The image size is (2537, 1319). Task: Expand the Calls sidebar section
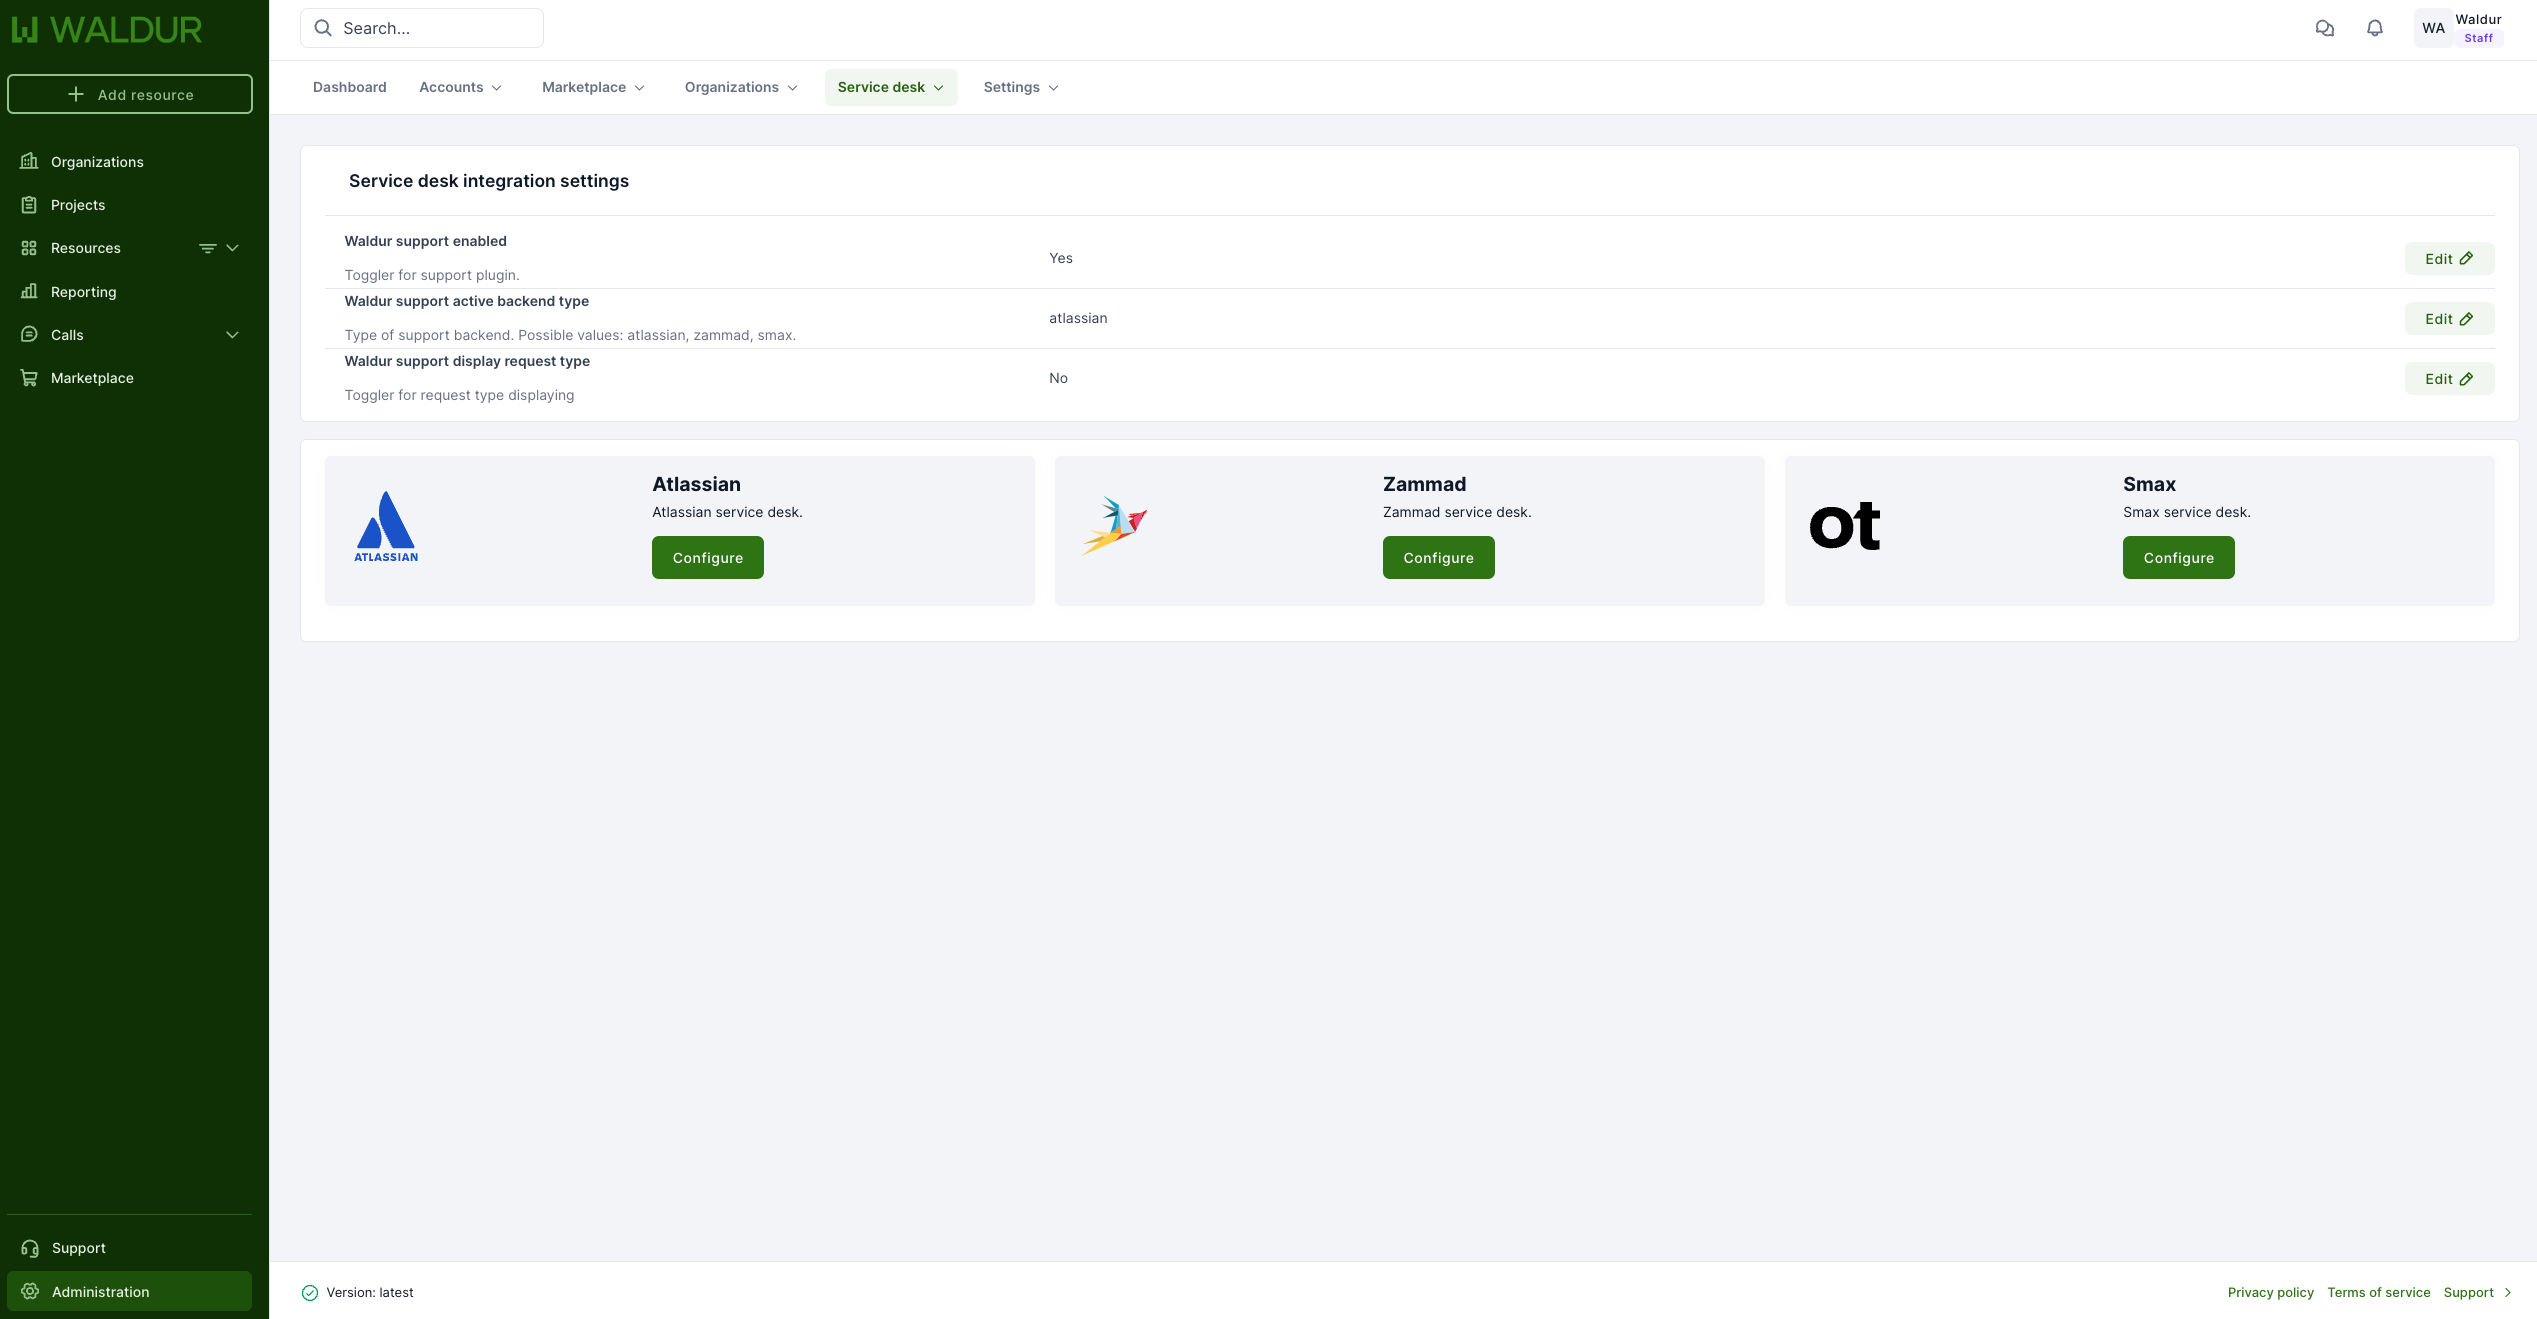tap(232, 335)
